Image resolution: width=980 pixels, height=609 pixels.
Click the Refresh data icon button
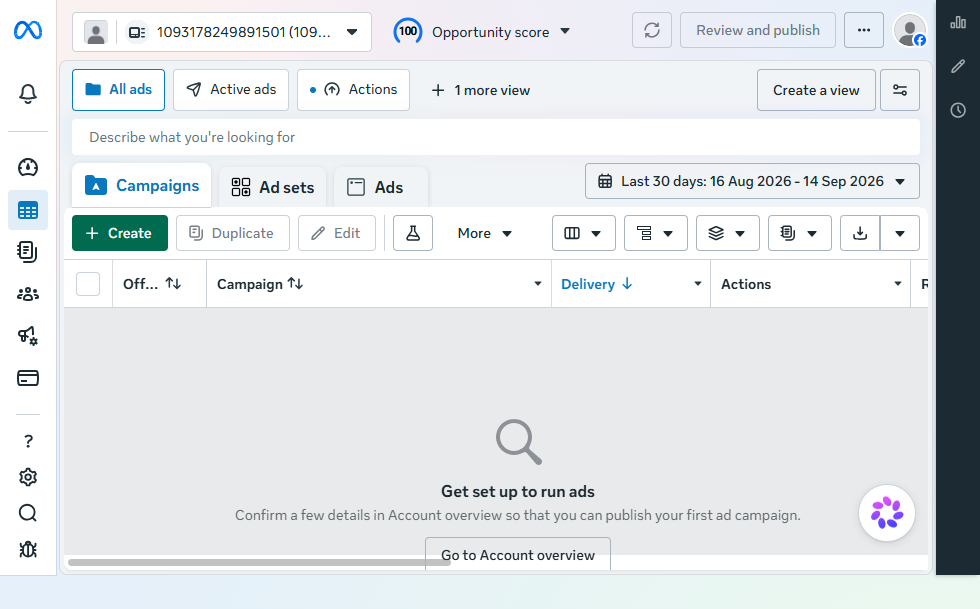(652, 30)
